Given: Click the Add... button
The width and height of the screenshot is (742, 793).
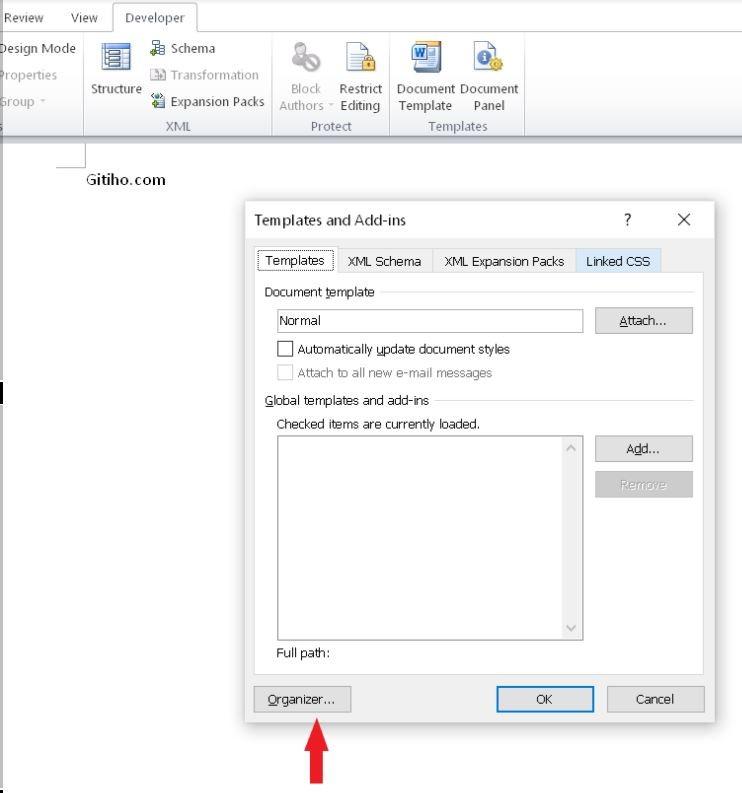Looking at the screenshot, I should [643, 449].
